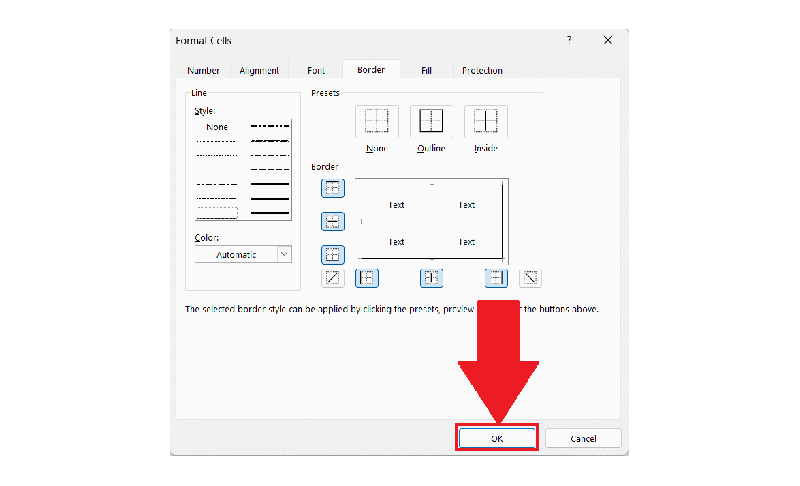Apply the None preset border icon
This screenshot has width=800, height=486.
tap(377, 121)
